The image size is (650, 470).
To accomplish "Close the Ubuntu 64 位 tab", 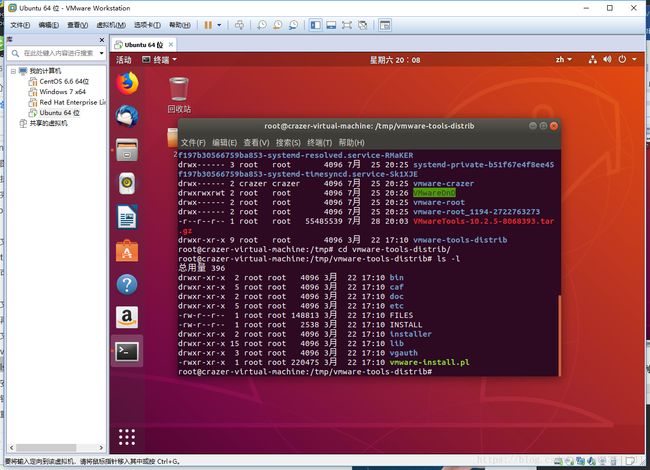I will [171, 44].
